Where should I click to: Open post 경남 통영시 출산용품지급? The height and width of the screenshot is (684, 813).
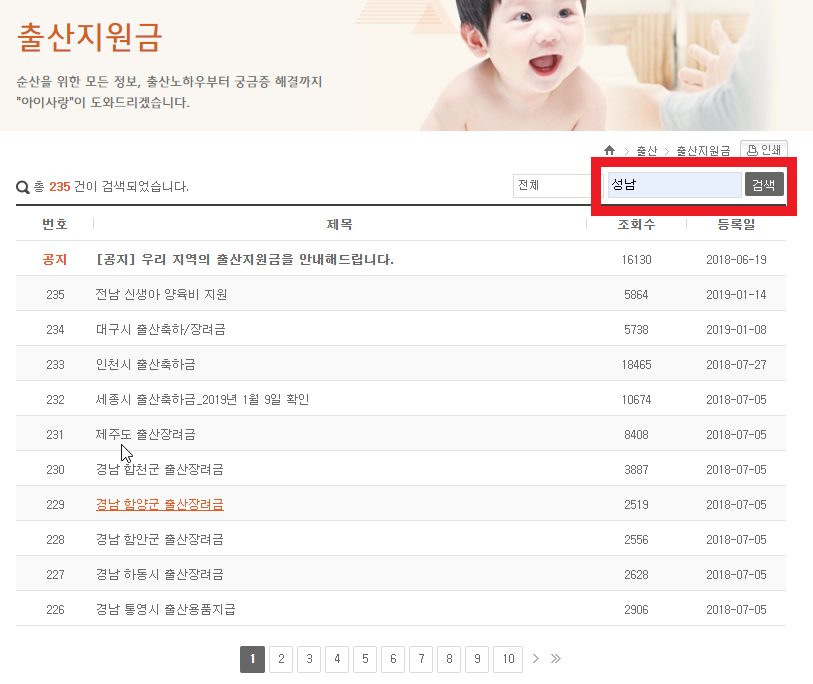165,610
